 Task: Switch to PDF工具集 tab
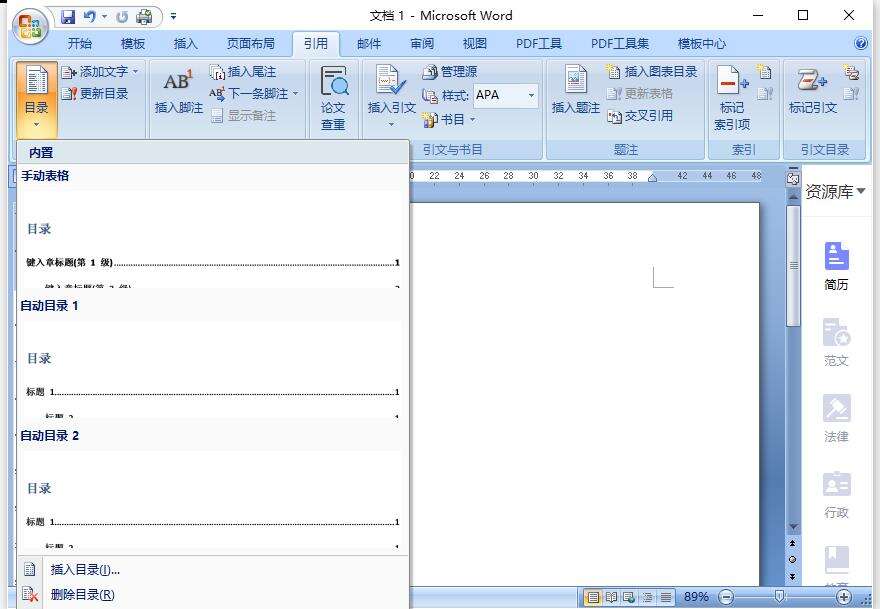coord(620,44)
